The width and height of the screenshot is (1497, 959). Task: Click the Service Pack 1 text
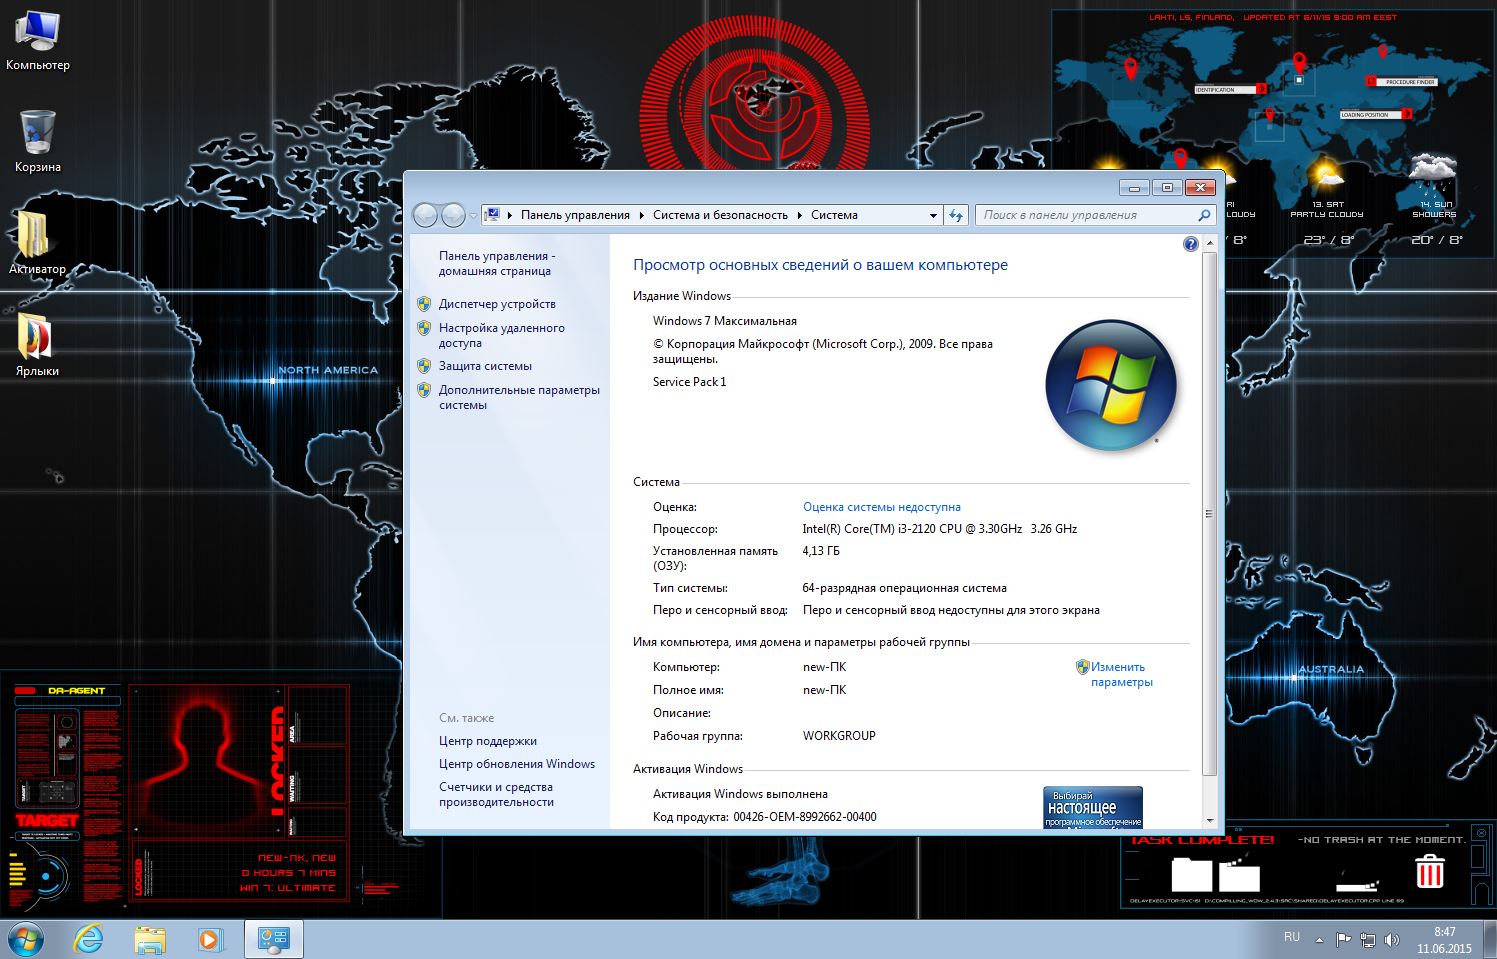[690, 382]
